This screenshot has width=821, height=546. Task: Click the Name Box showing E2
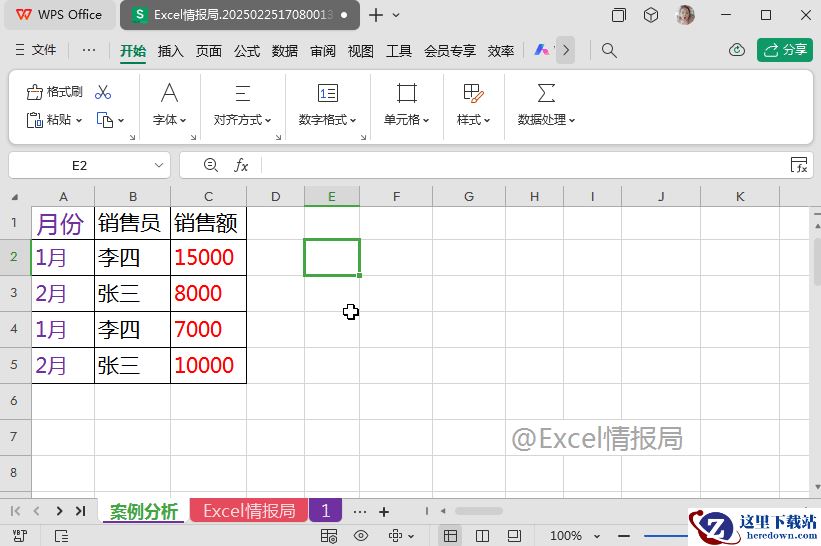[79, 165]
